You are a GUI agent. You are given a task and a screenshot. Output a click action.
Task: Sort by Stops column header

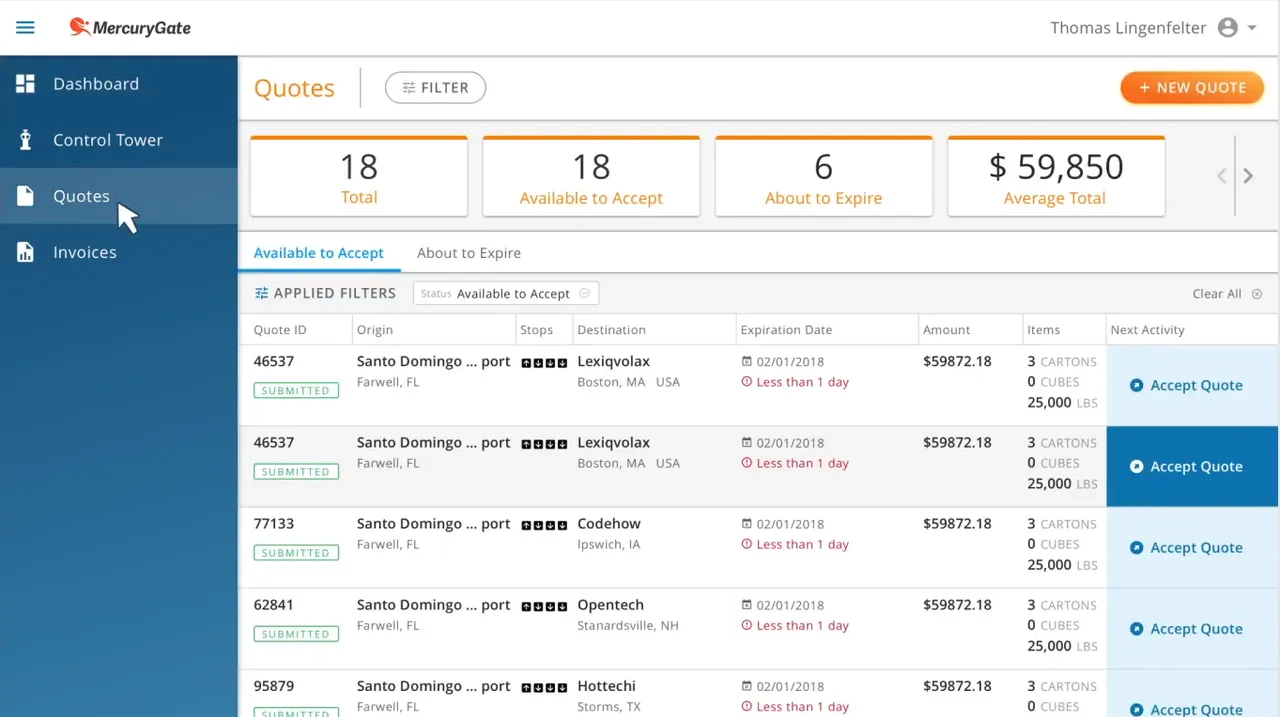pyautogui.click(x=537, y=330)
